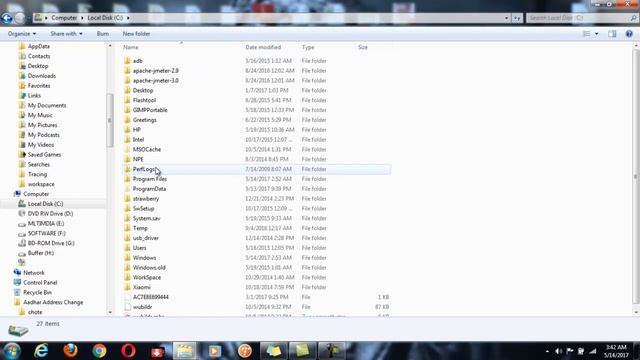Click the file list vertical scrollbar

636,176
